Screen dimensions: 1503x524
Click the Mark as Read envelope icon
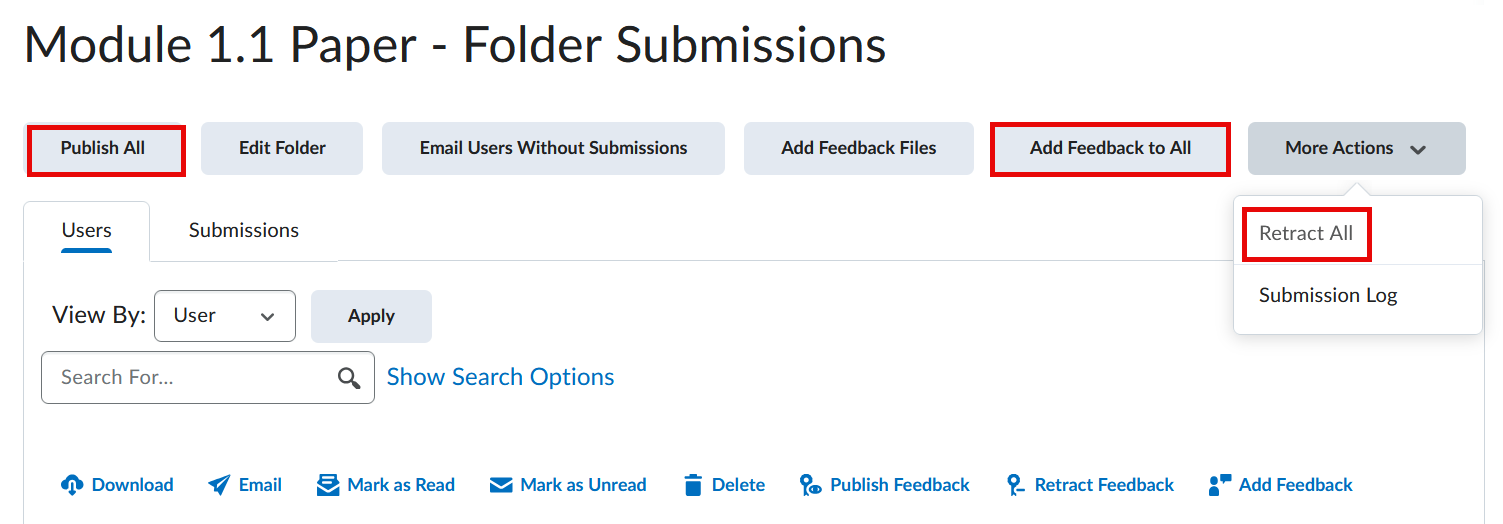point(328,485)
